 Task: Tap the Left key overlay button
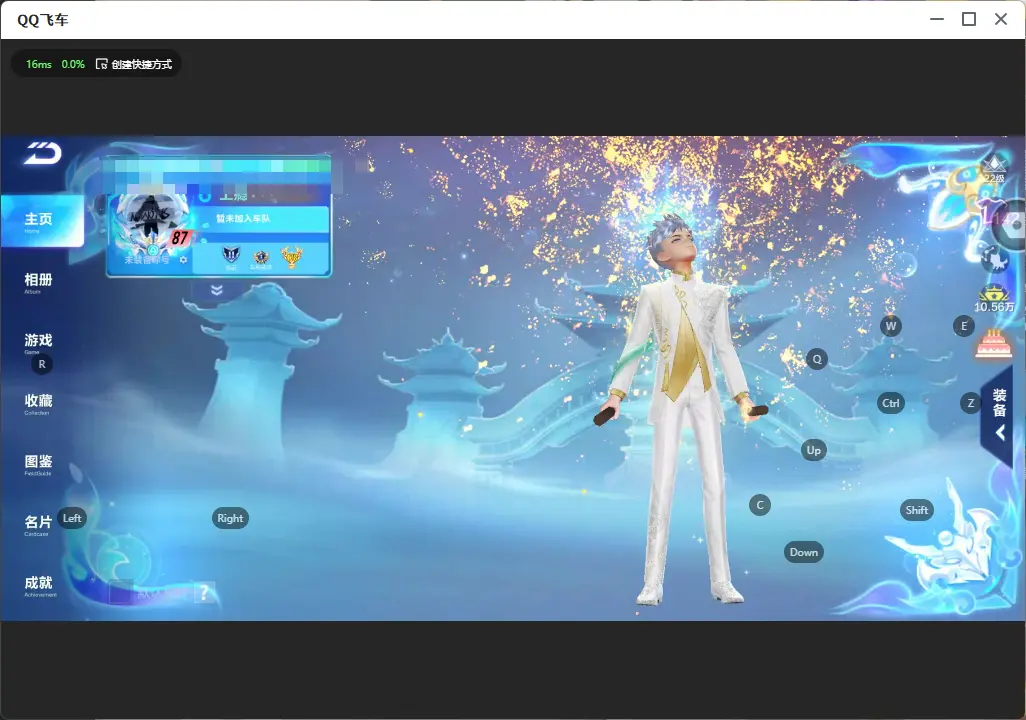coord(72,518)
